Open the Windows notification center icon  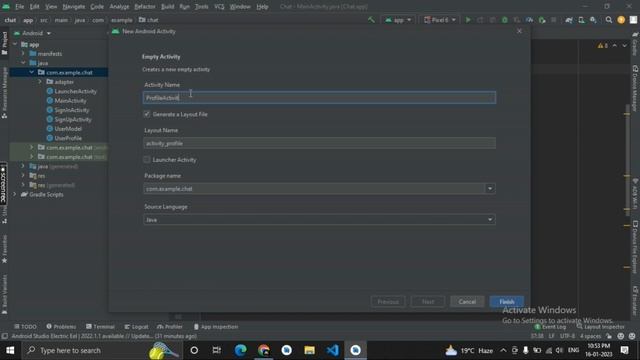624,350
